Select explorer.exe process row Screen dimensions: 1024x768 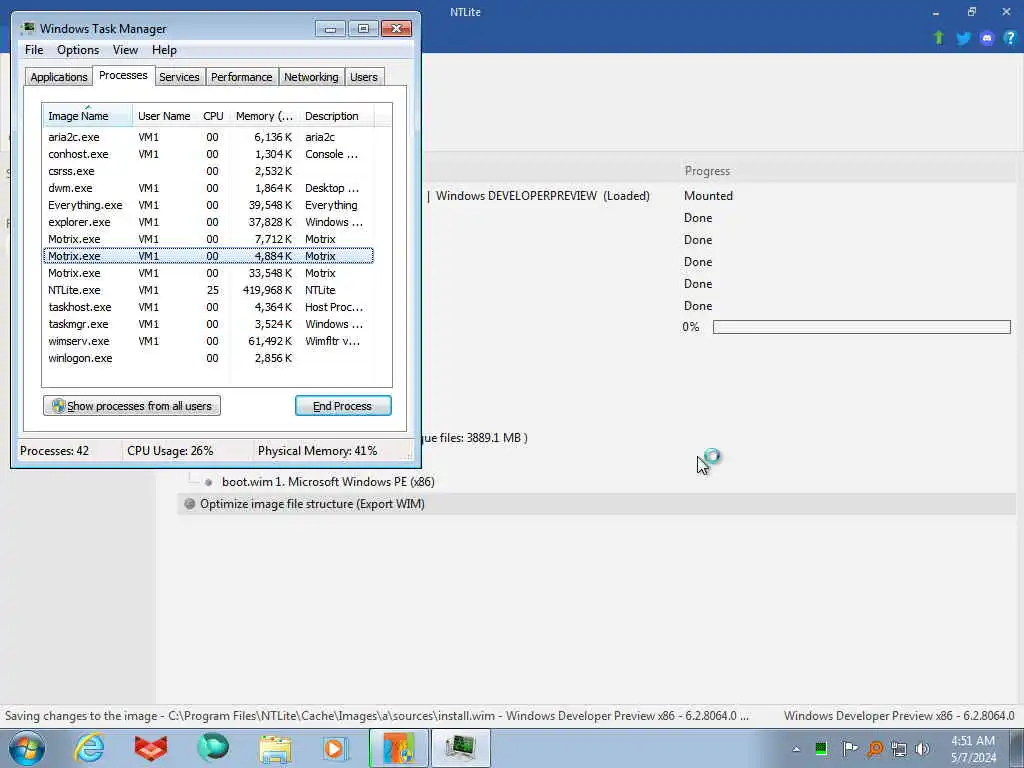click(208, 222)
